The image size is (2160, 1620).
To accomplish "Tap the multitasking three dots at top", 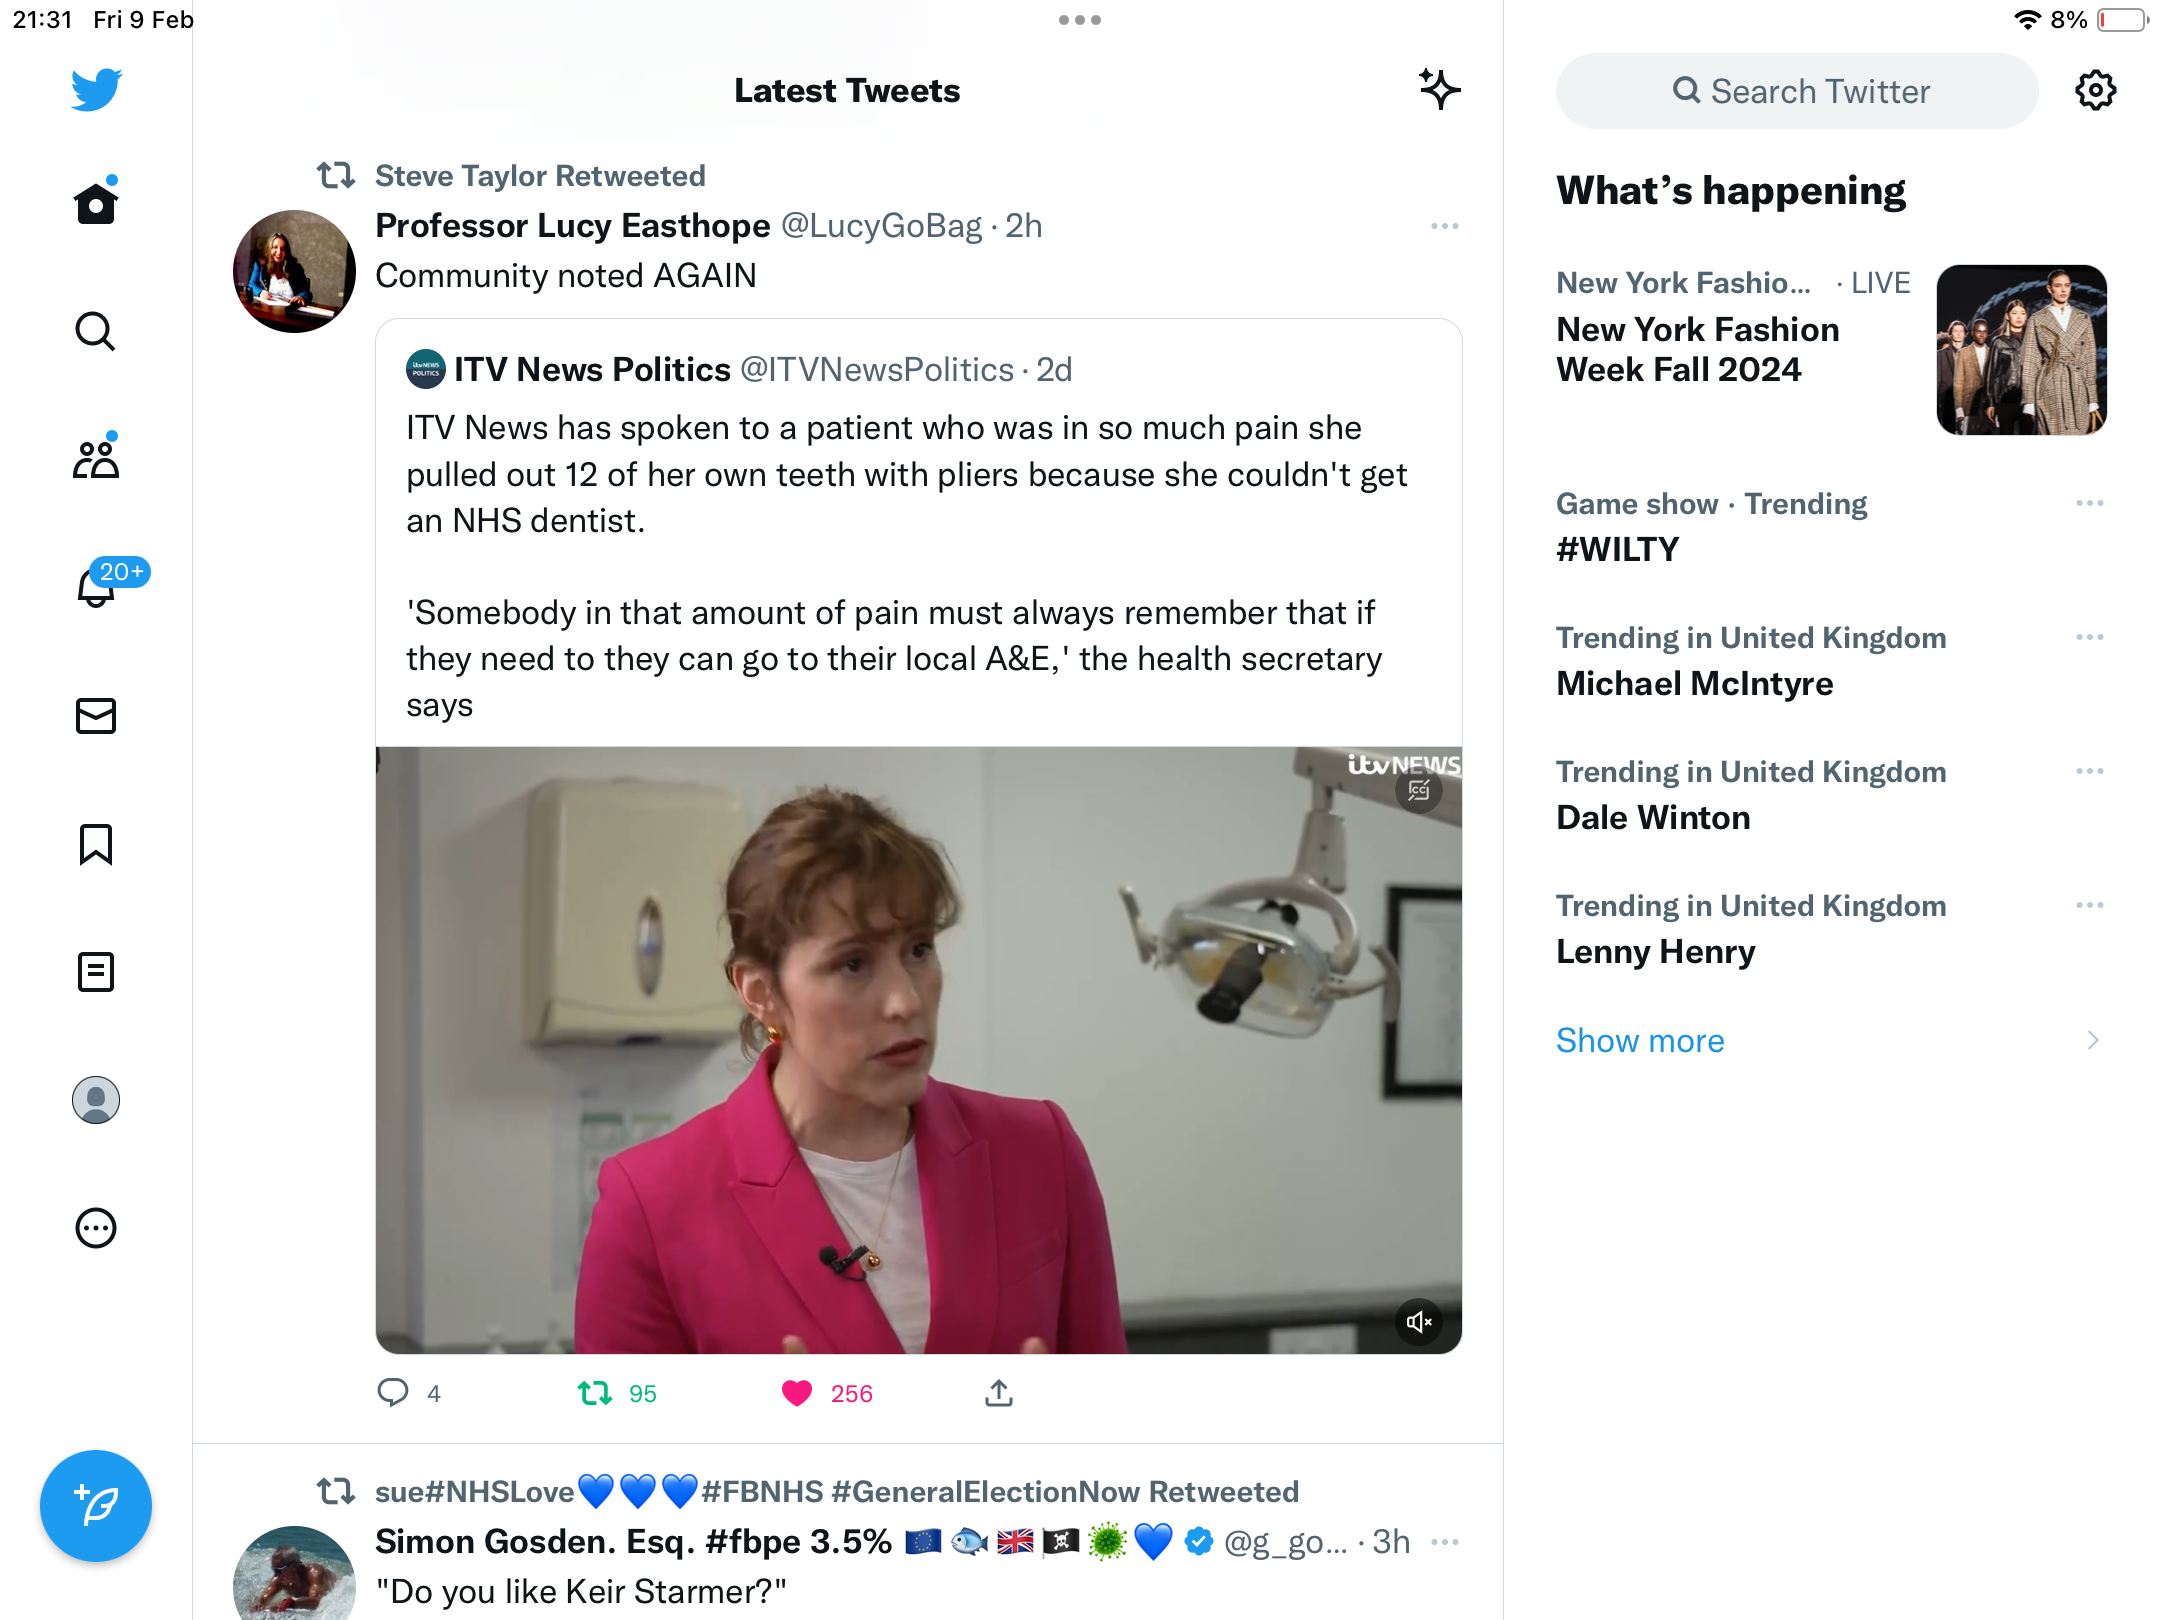I will click(1080, 20).
